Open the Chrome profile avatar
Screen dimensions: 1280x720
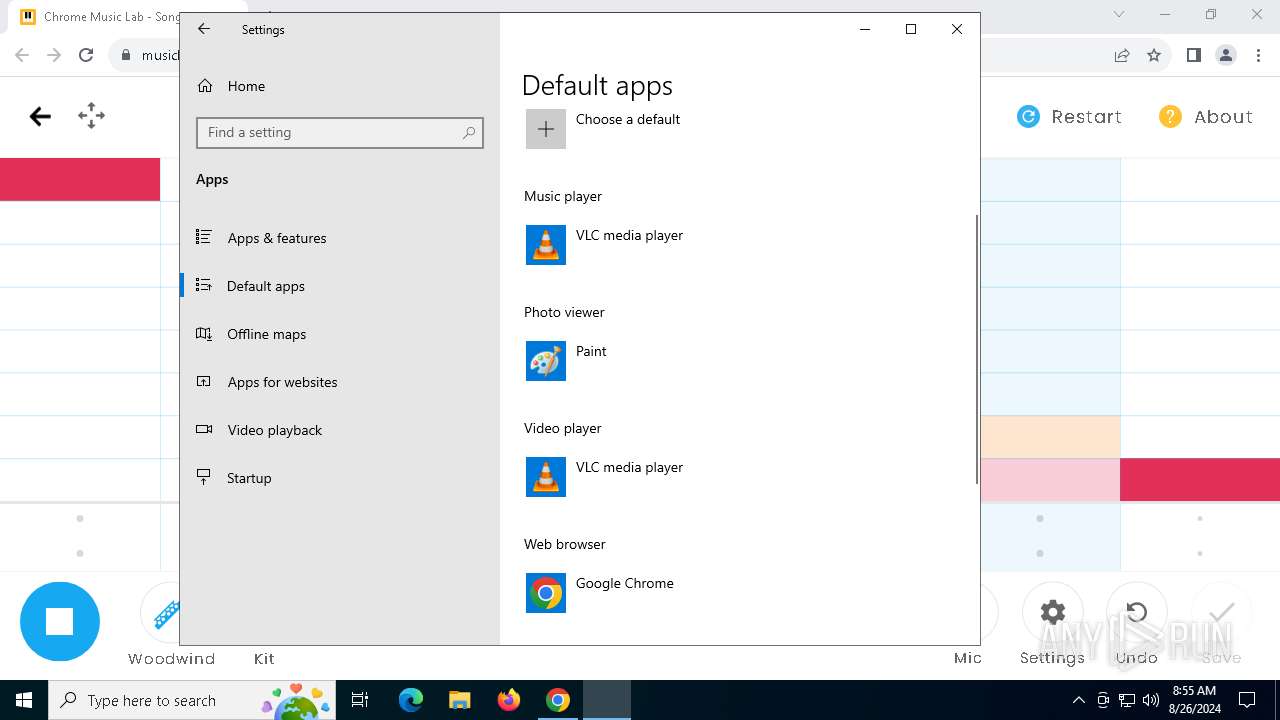(1226, 55)
